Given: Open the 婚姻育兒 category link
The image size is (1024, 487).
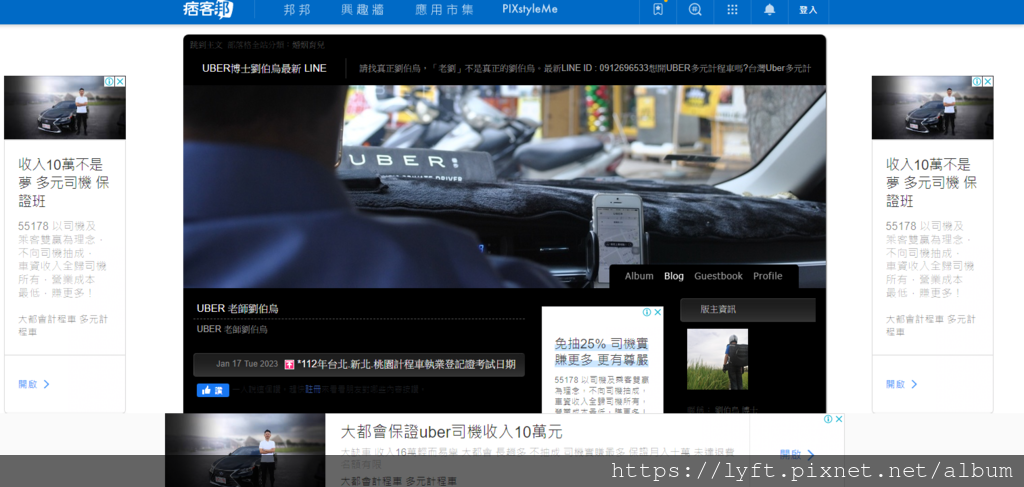Looking at the screenshot, I should (x=309, y=45).
